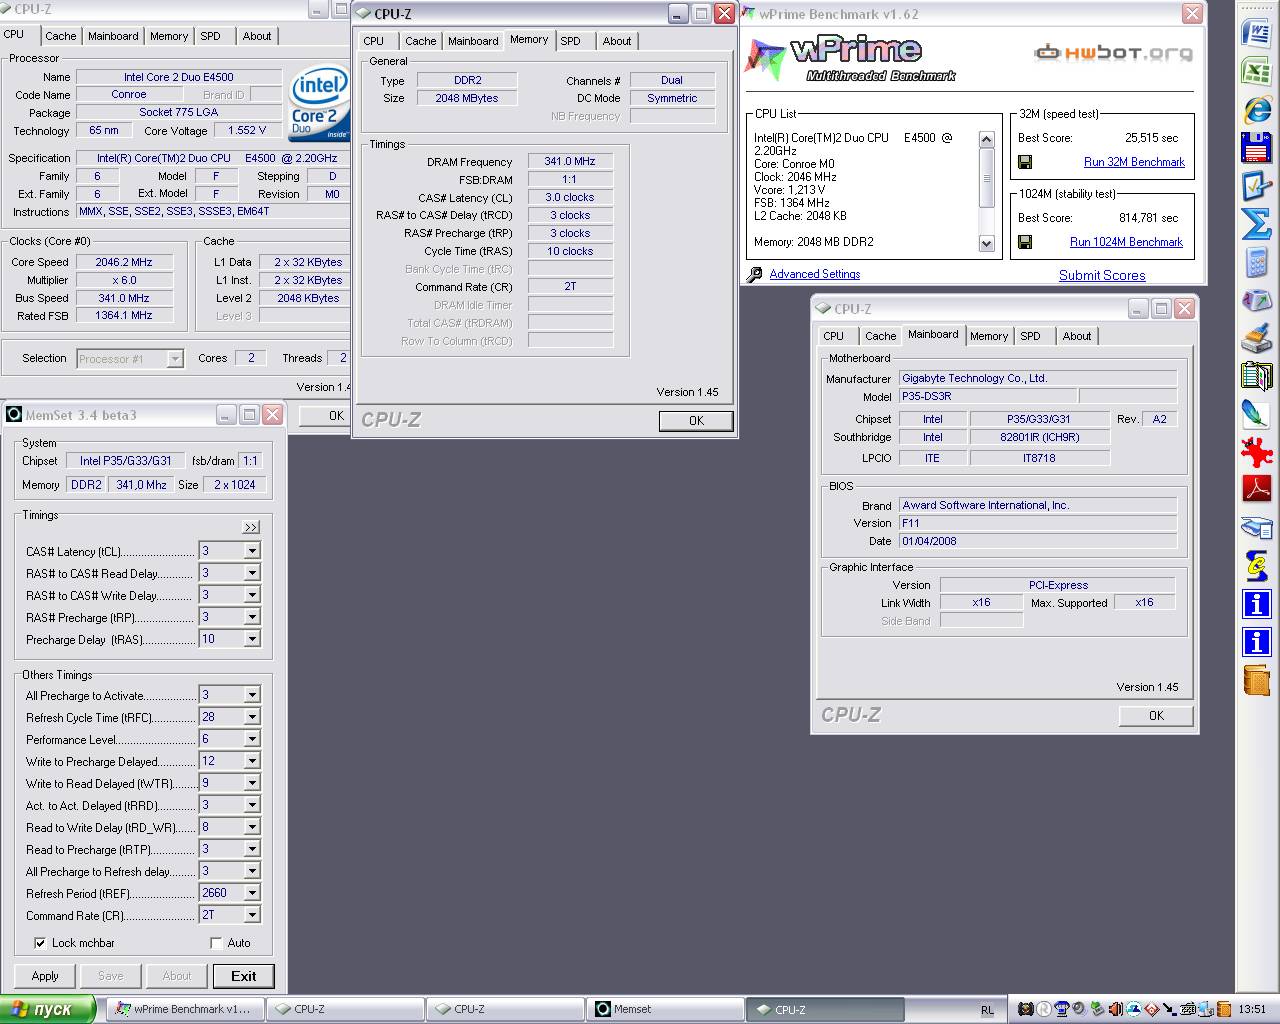
Task: Click the brown book icon in launcher
Action: [1256, 680]
